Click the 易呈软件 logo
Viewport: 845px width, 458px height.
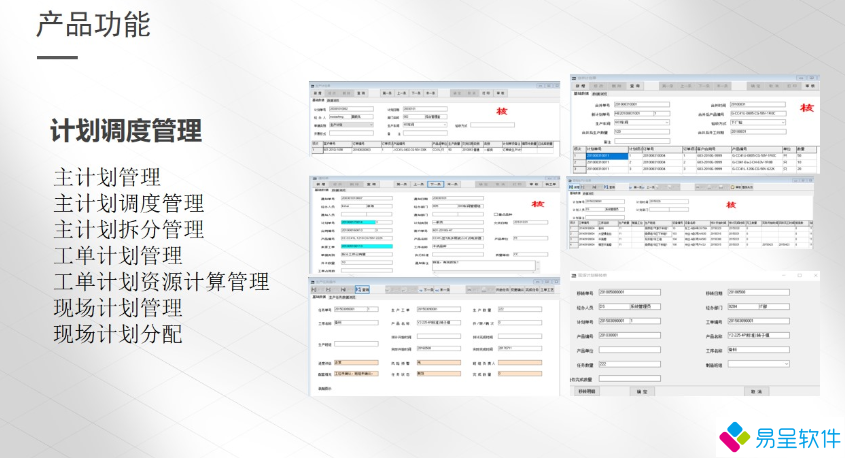(x=780, y=437)
